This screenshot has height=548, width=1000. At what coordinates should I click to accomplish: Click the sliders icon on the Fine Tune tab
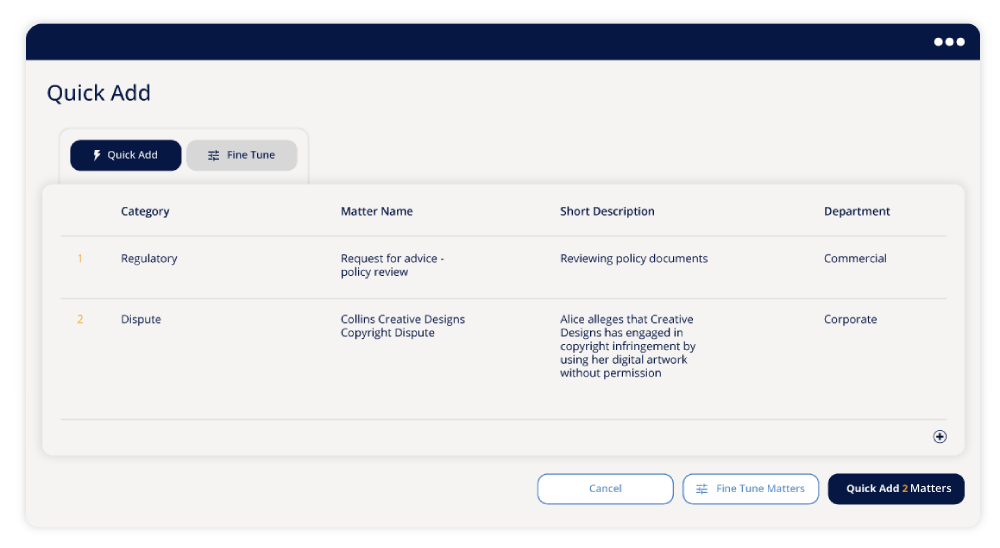tap(213, 156)
